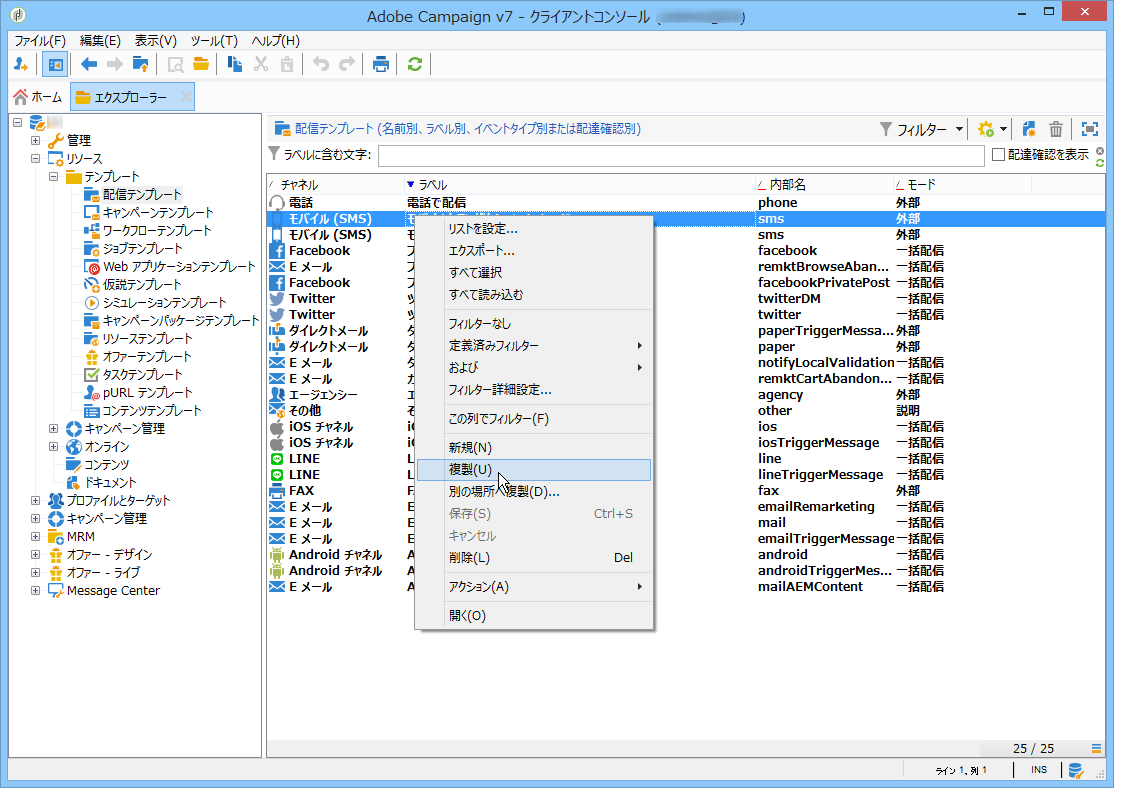
Task: Click the ラベルに含む文字 filter input field
Action: 680,155
